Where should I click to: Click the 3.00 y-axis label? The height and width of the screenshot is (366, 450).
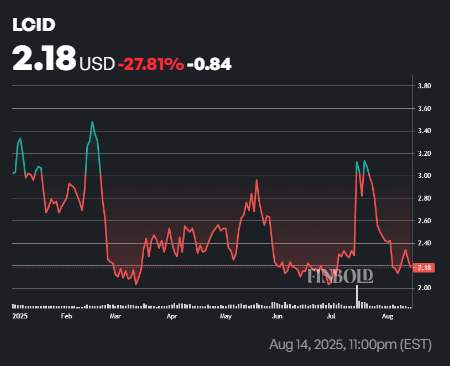[425, 176]
